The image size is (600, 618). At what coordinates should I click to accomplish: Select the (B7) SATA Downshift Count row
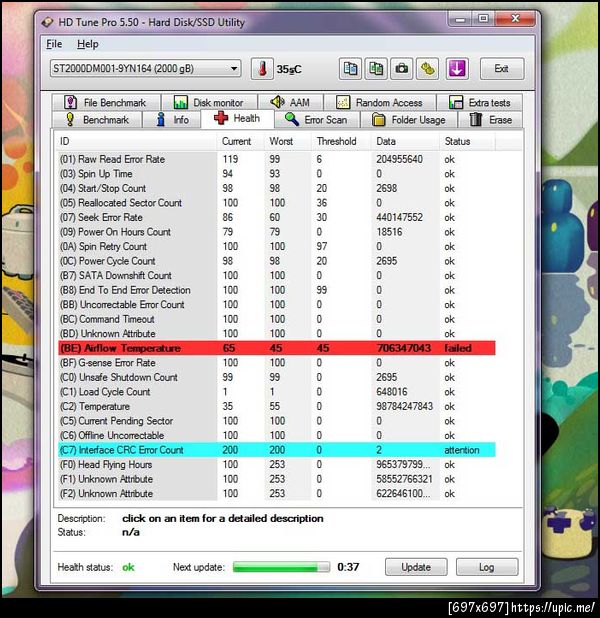pyautogui.click(x=277, y=275)
